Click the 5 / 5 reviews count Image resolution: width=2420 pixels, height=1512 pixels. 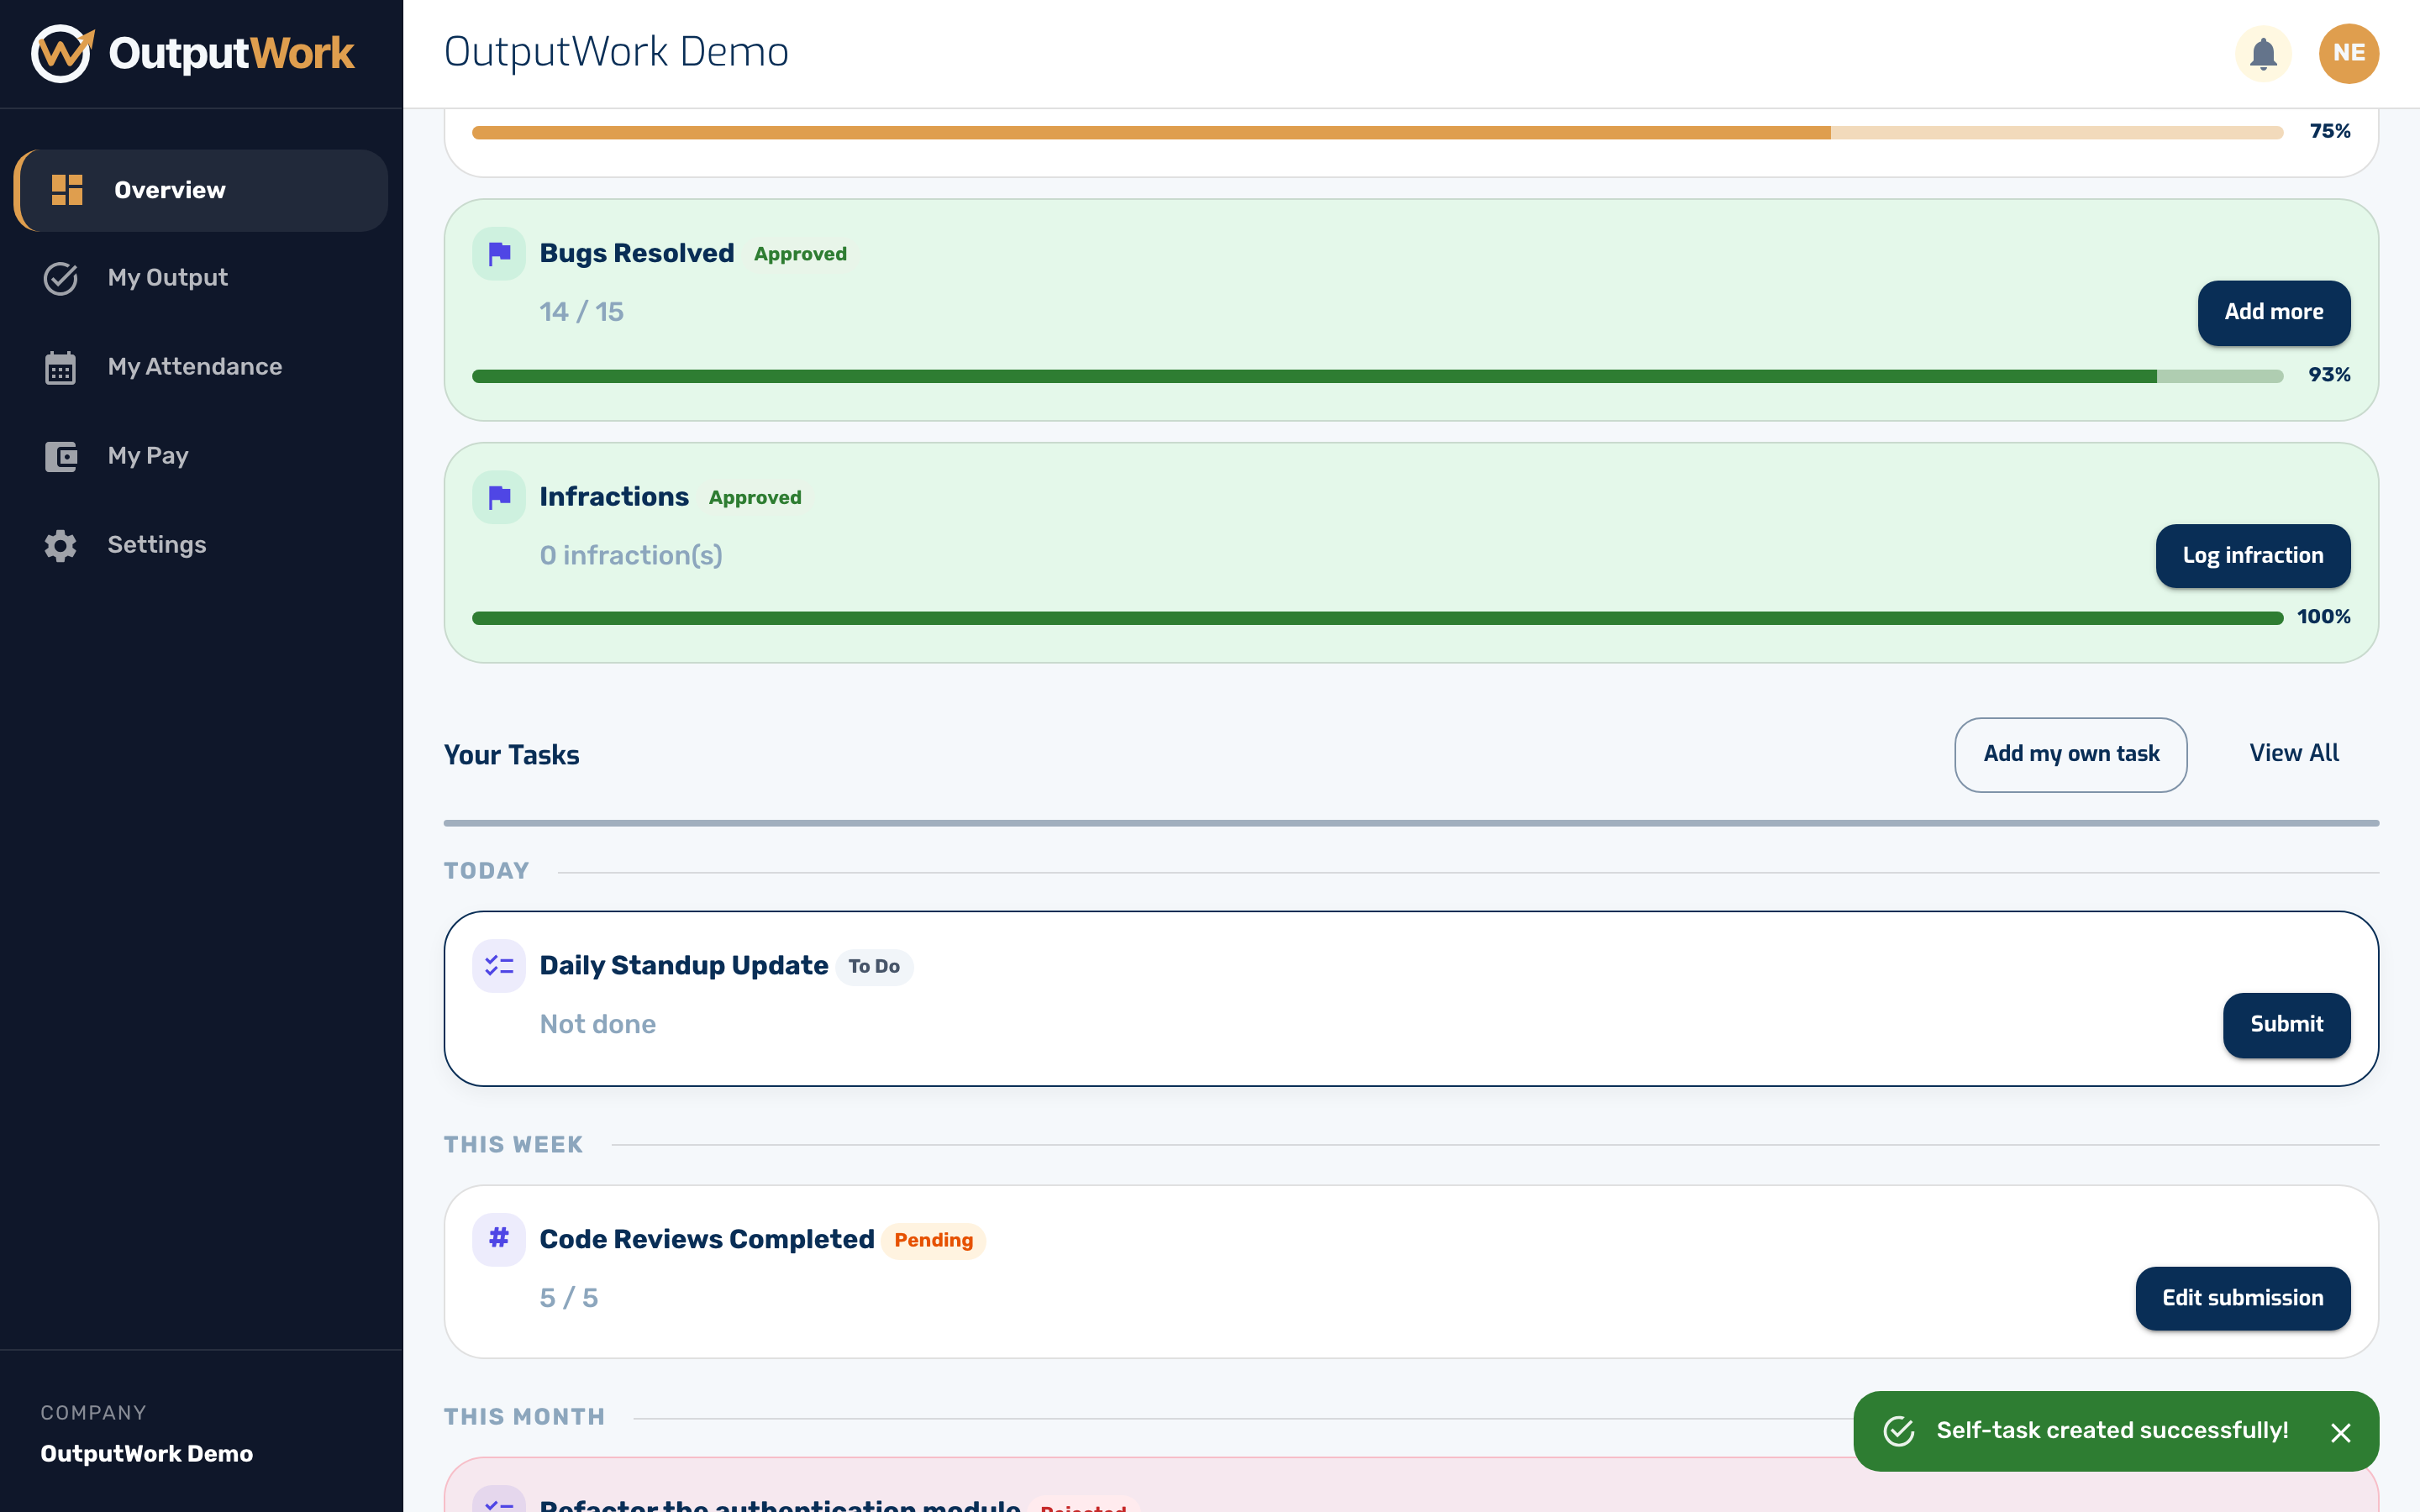click(568, 1298)
